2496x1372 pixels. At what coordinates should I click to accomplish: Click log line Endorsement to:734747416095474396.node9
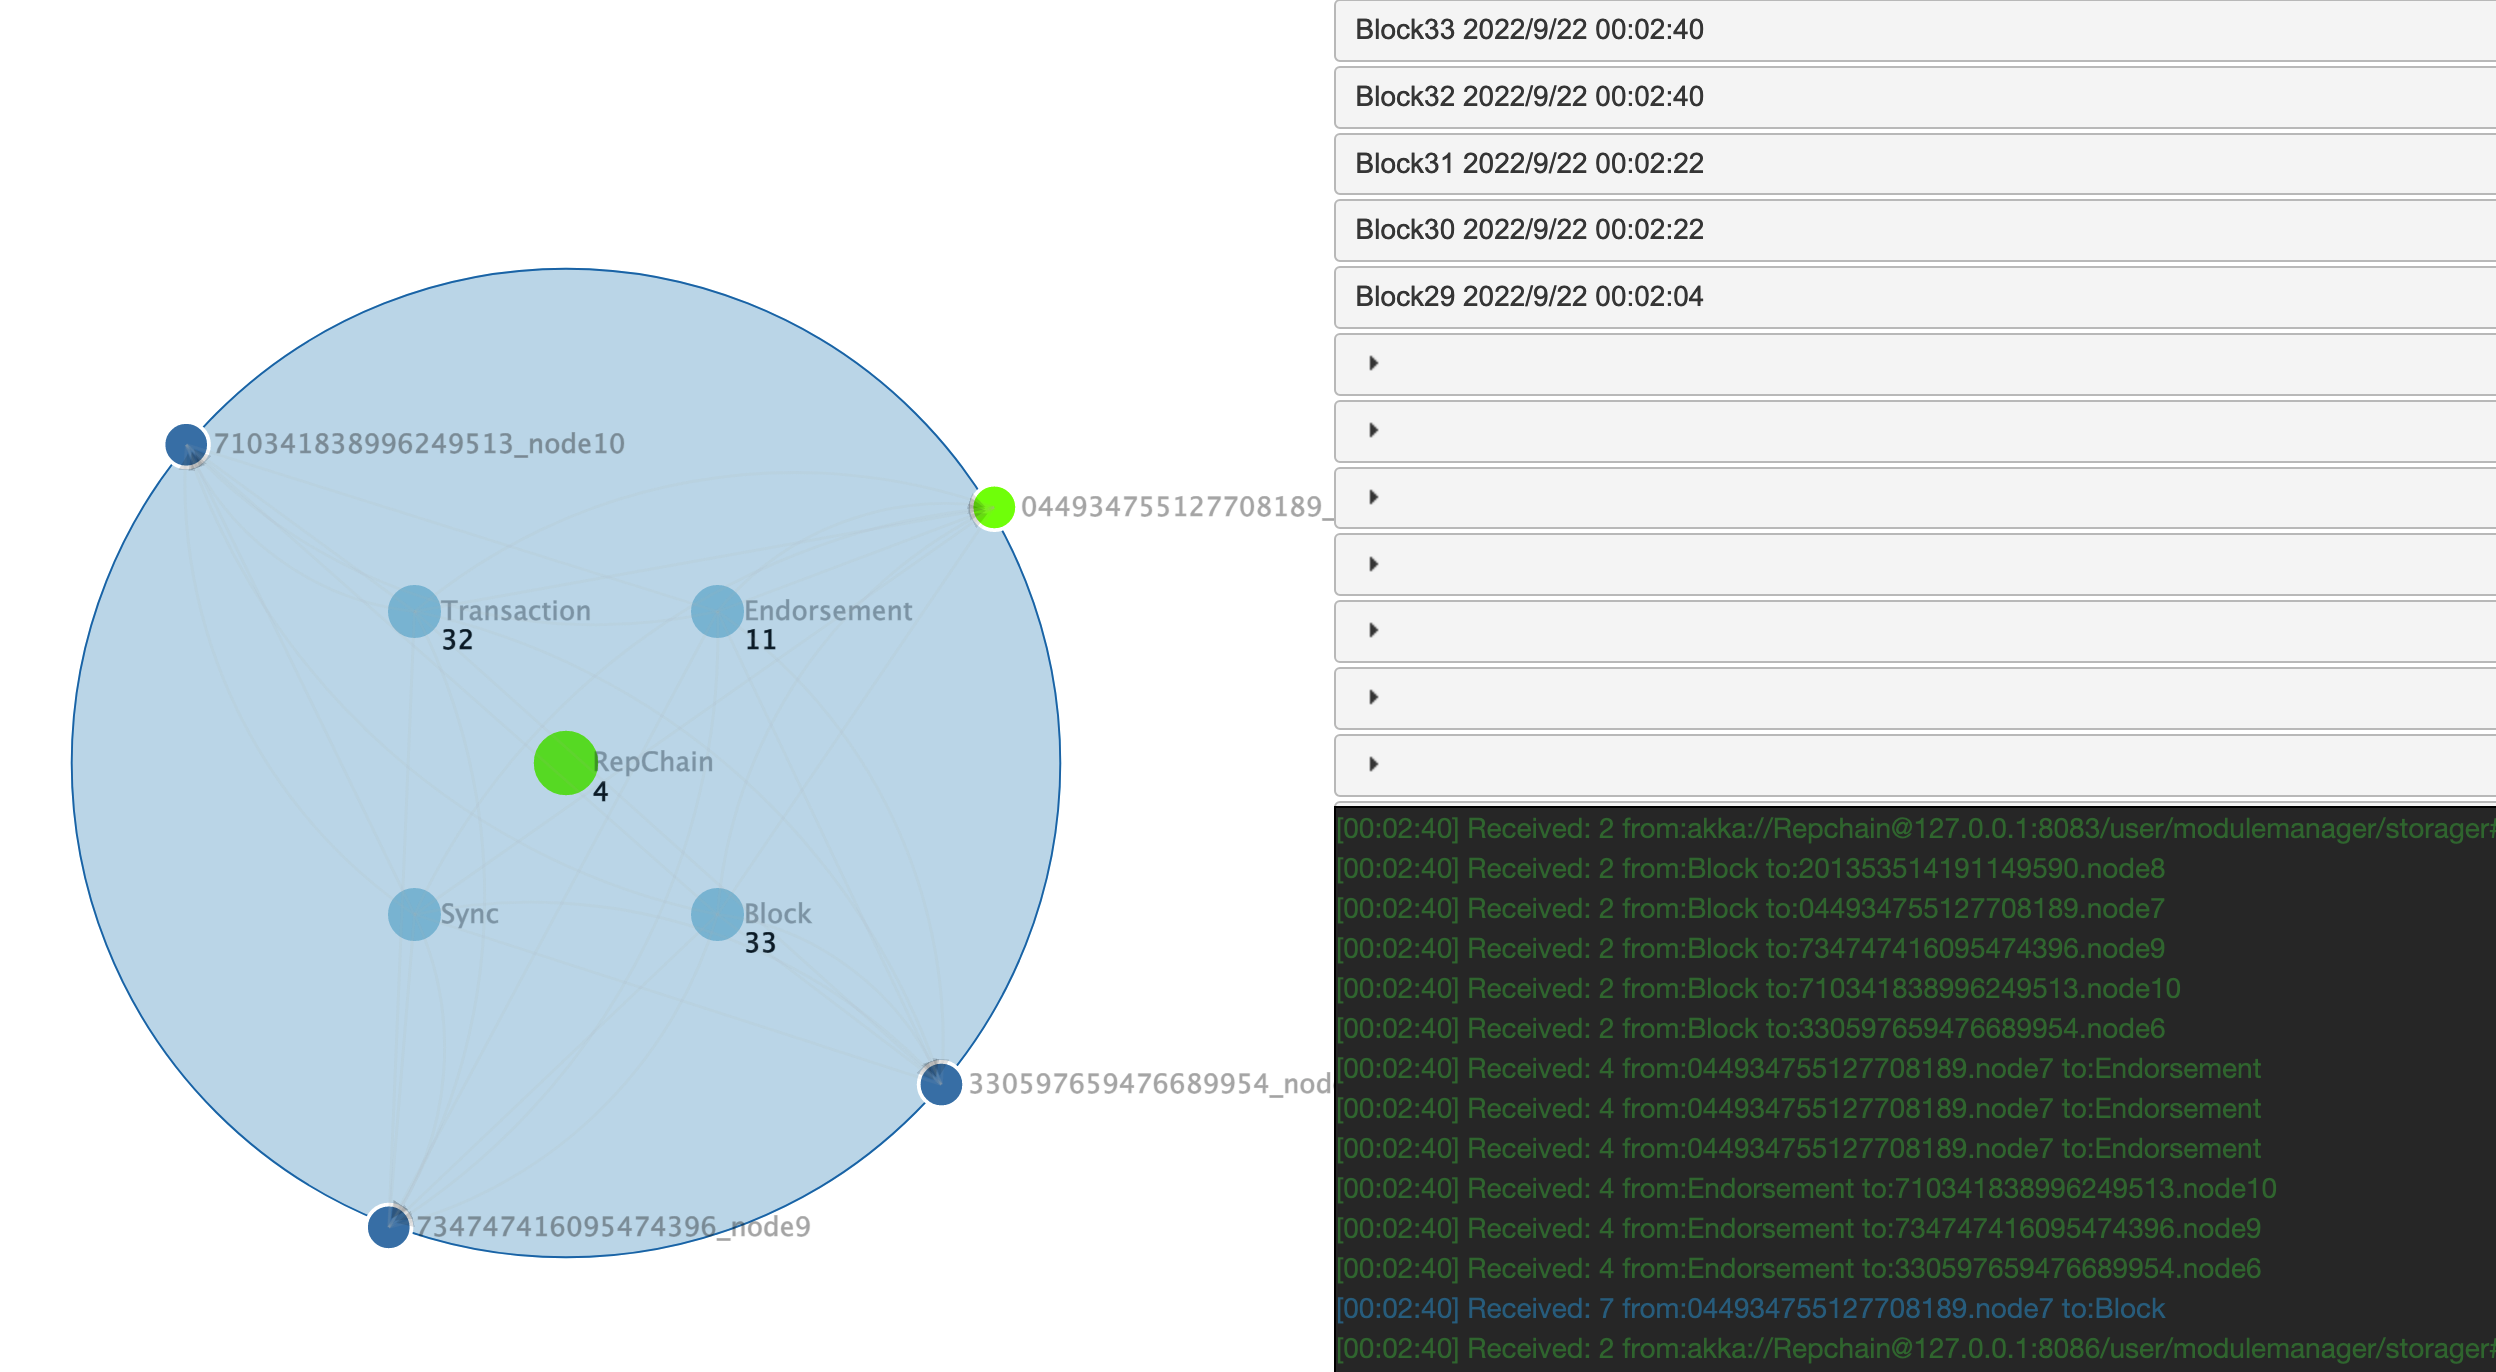tap(1799, 1229)
